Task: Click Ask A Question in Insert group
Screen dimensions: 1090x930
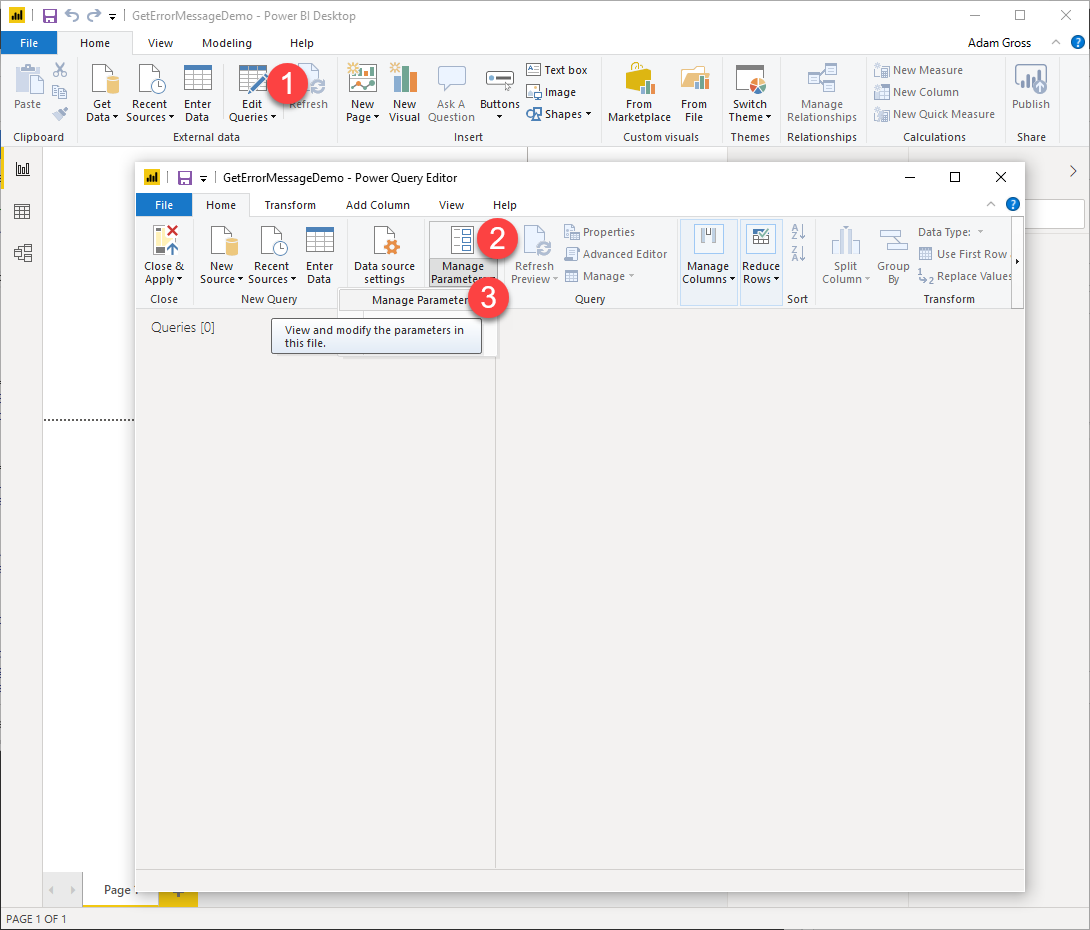Action: tap(451, 93)
